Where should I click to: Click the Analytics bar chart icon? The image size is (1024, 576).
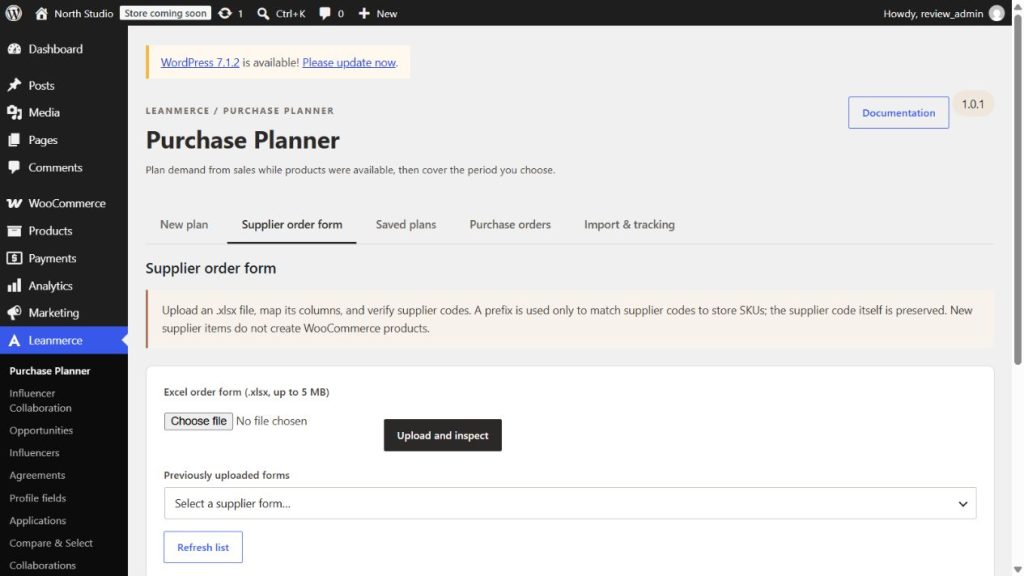coord(14,285)
